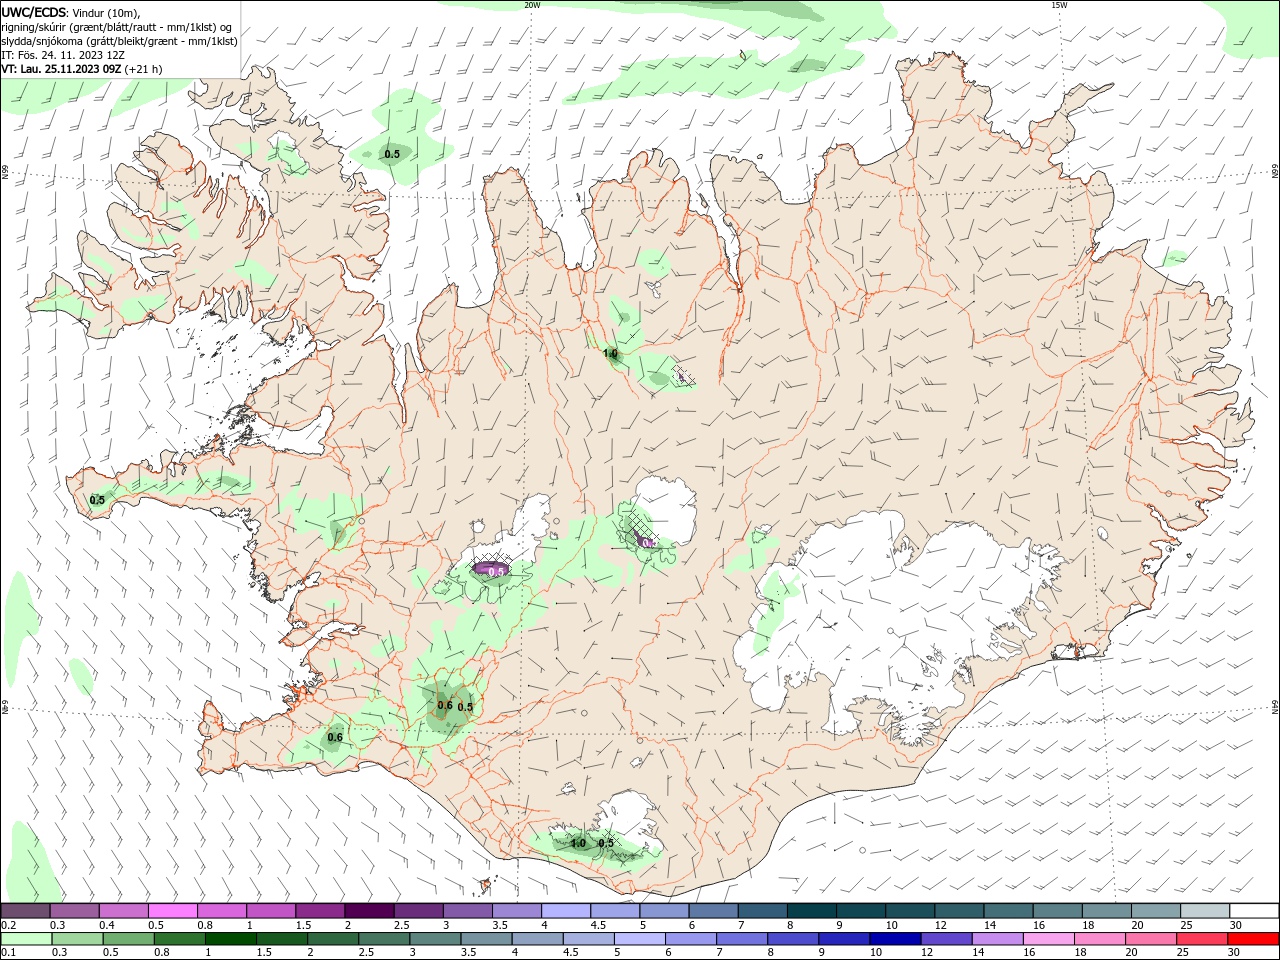Screen dimensions: 1280x960
Task: Select the light pink 16 rain legend swatch
Action: [x=1050, y=939]
